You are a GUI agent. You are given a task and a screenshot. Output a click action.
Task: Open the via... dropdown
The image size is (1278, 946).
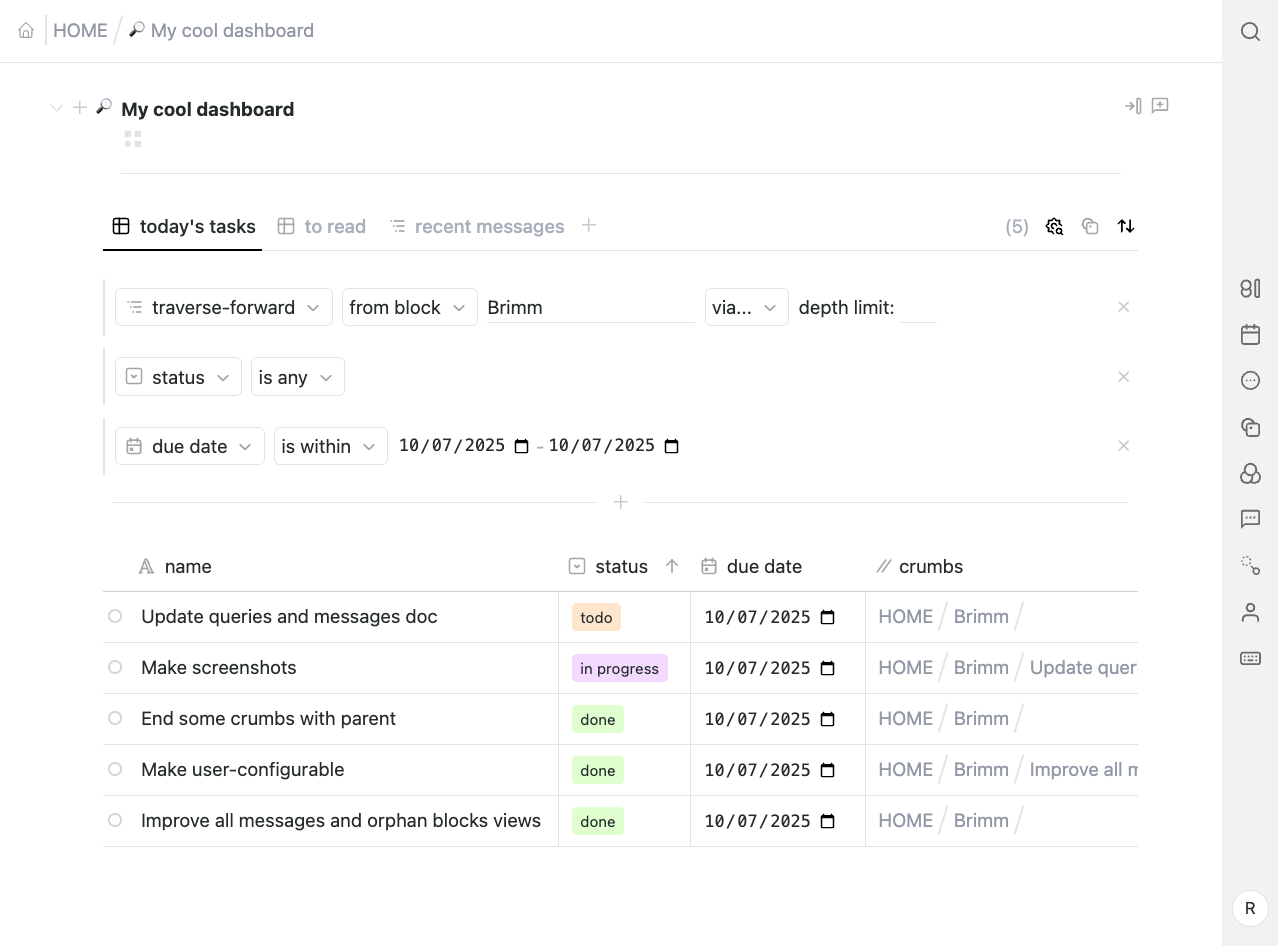[x=747, y=307]
